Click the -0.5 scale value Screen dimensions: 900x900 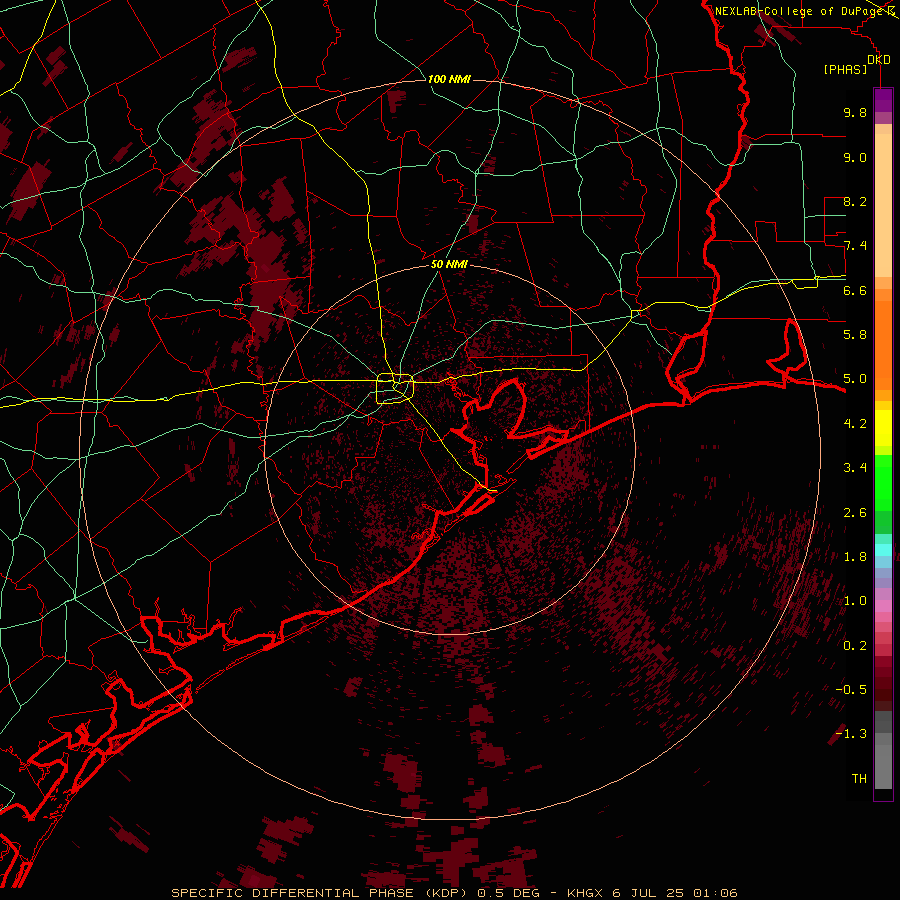pos(851,690)
